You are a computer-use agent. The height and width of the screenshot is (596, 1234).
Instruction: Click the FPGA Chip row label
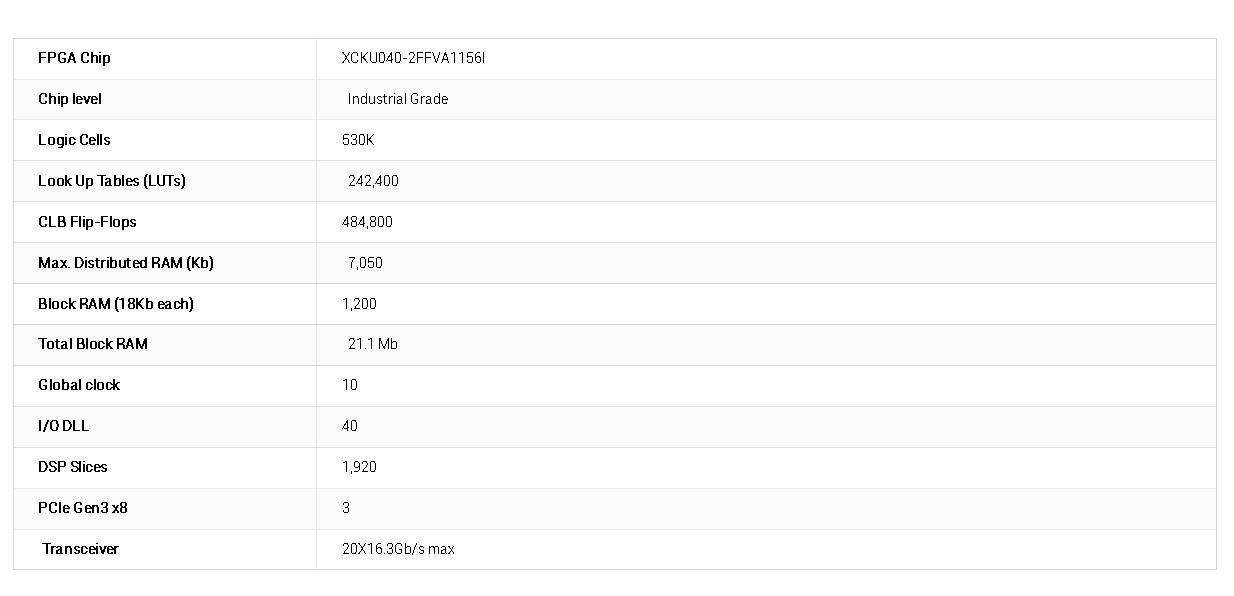coord(74,58)
